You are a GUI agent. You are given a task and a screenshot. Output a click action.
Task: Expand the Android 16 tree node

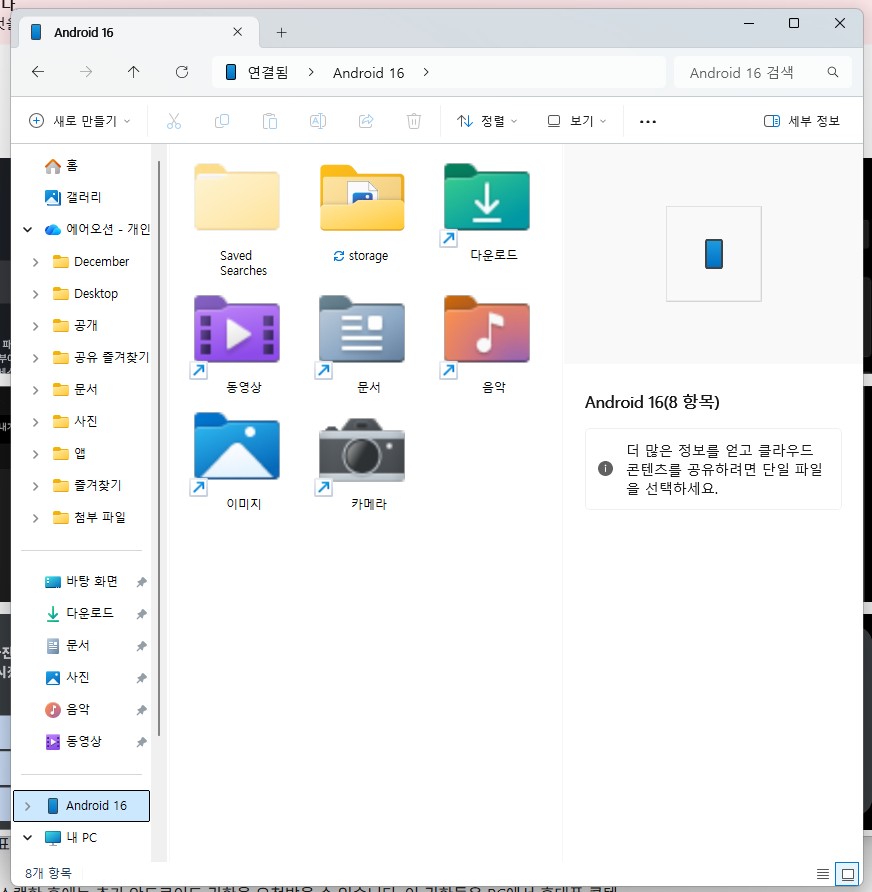point(27,806)
